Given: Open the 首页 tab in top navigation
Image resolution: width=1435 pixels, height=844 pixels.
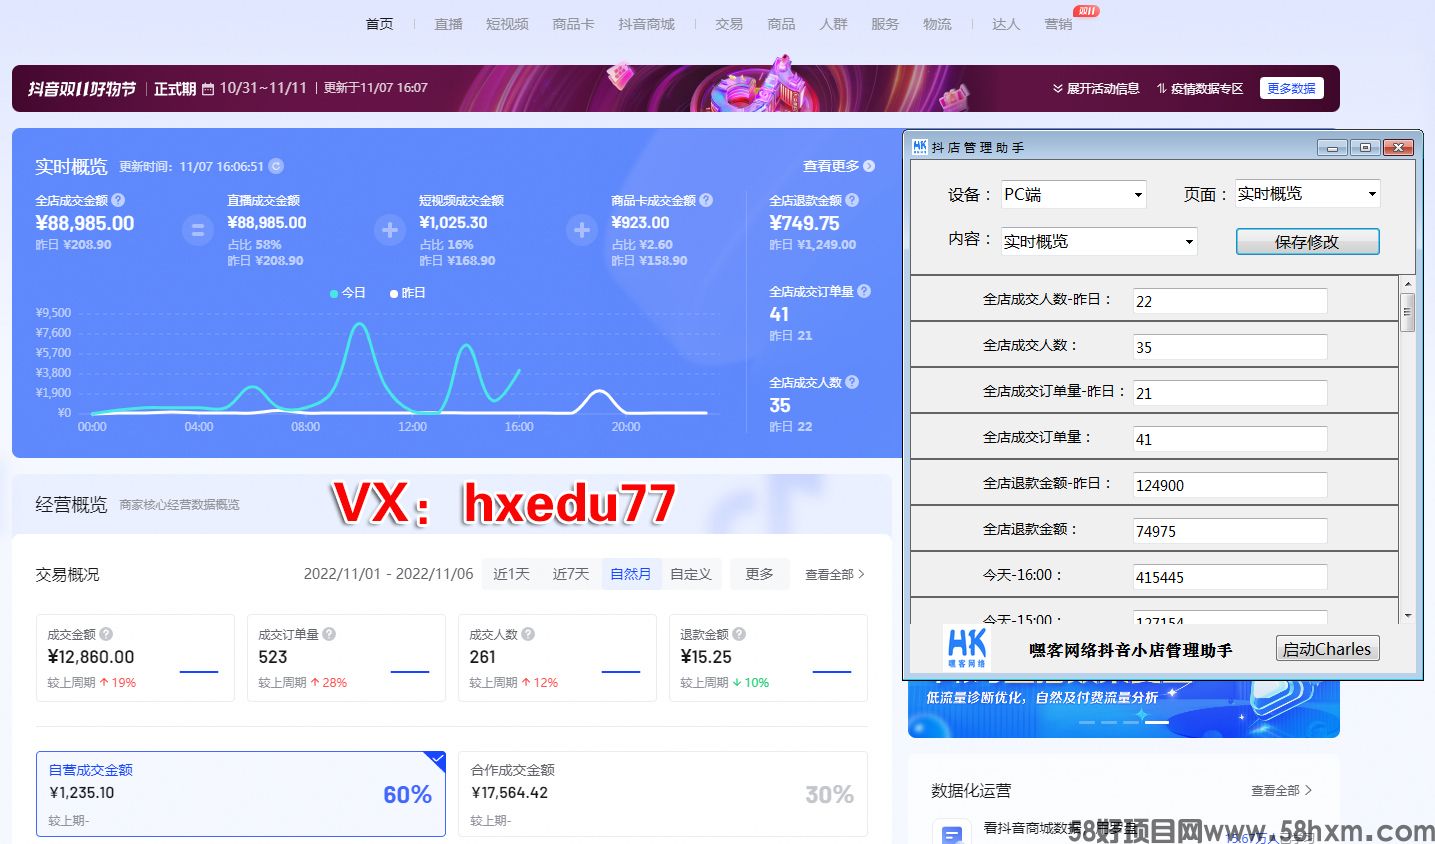Looking at the screenshot, I should pyautogui.click(x=379, y=24).
